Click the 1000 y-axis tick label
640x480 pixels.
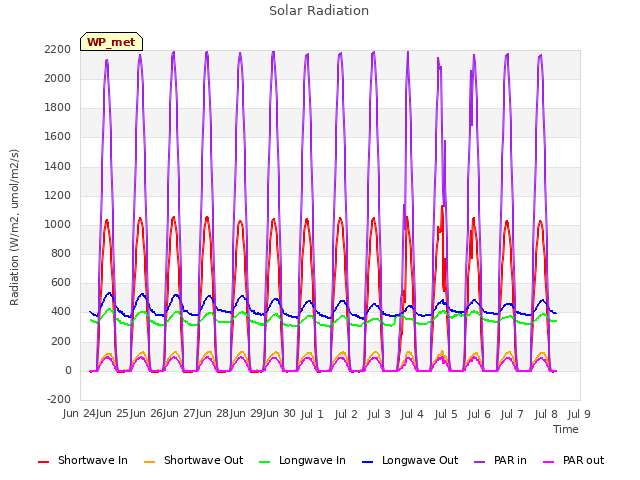pyautogui.click(x=58, y=224)
